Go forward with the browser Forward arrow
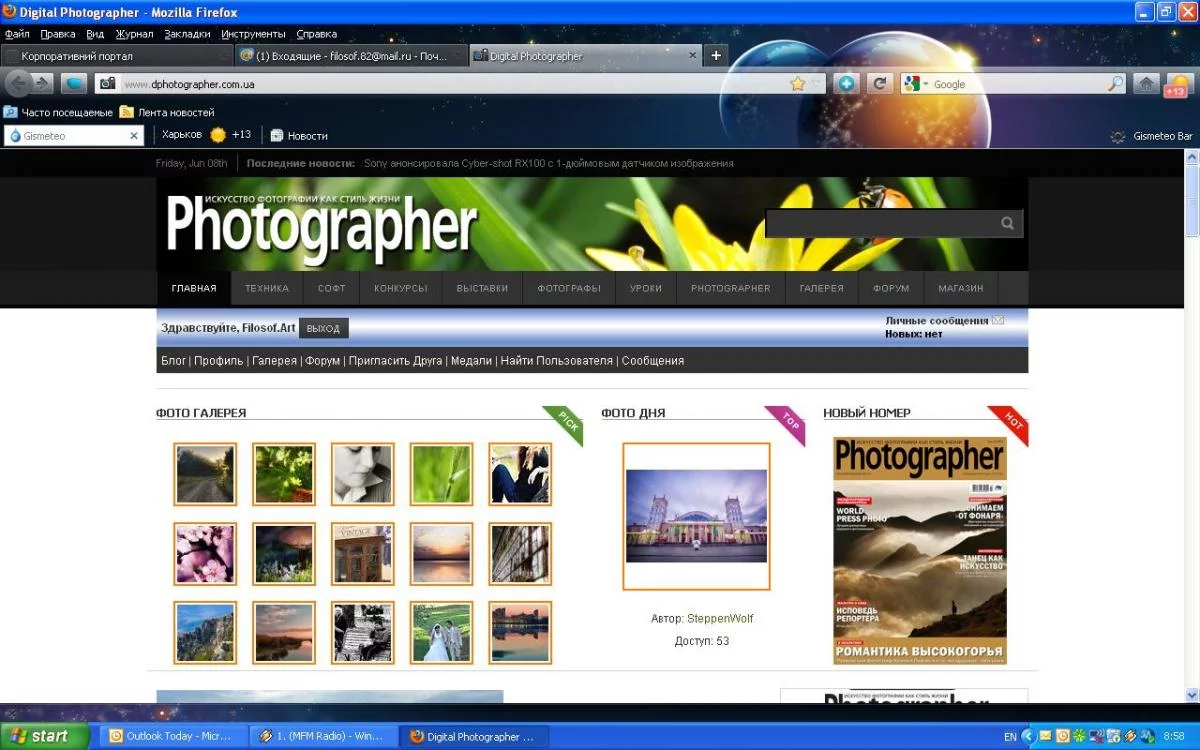The height and width of the screenshot is (750, 1200). tap(43, 83)
